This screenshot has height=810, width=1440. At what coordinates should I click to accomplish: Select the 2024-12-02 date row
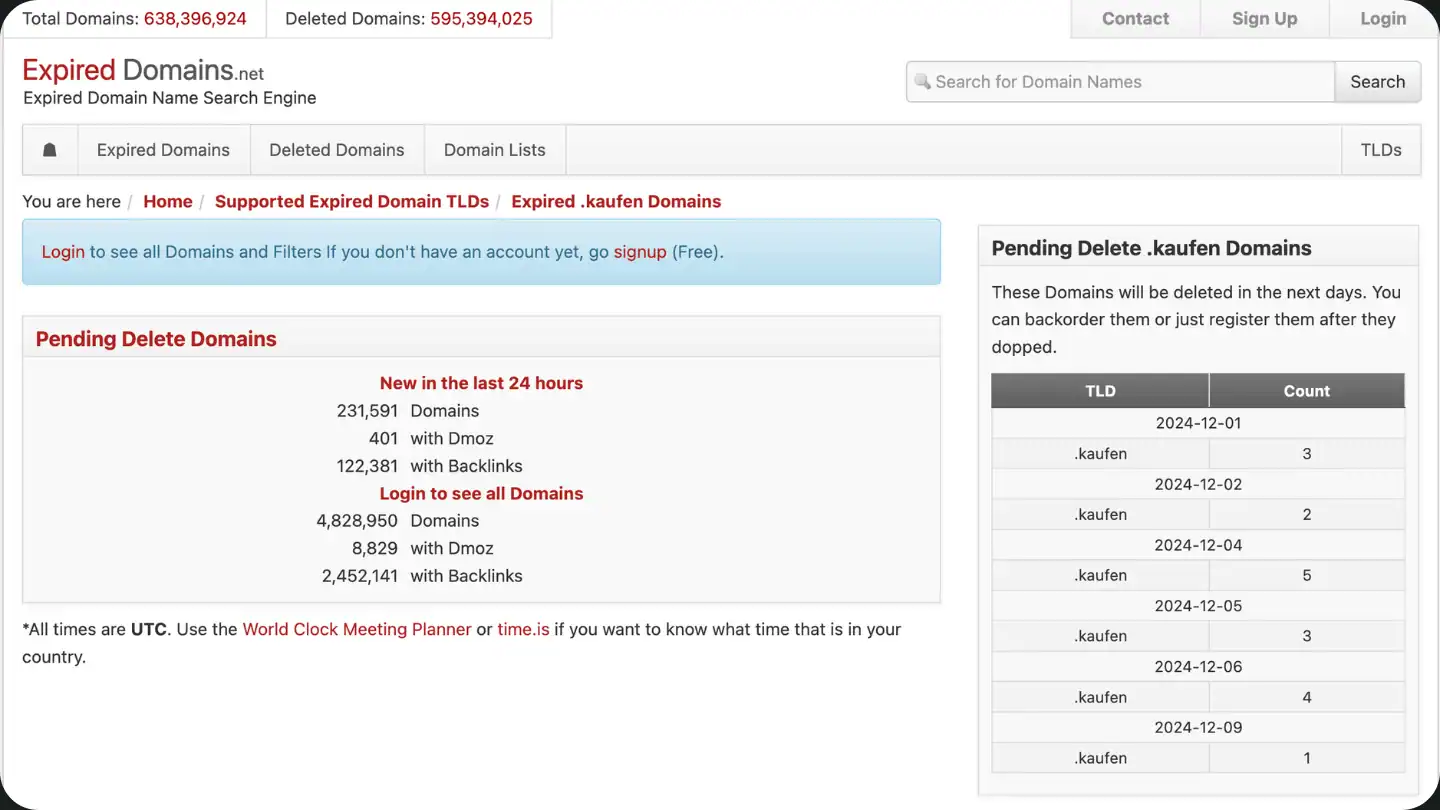click(1198, 484)
